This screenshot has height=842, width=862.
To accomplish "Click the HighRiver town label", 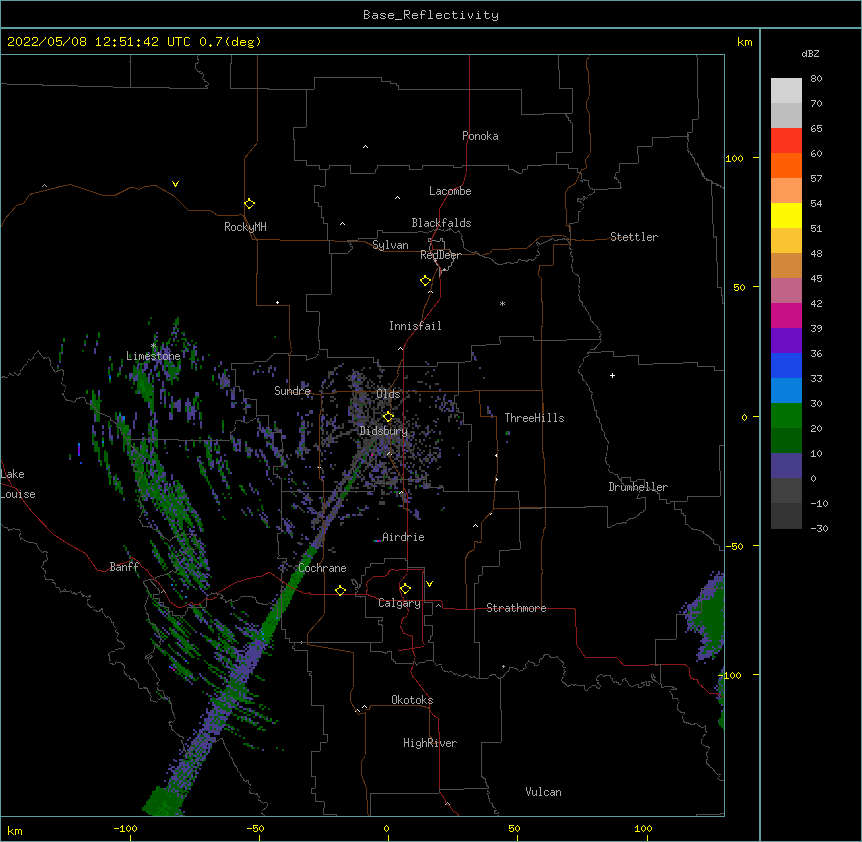I will point(430,743).
